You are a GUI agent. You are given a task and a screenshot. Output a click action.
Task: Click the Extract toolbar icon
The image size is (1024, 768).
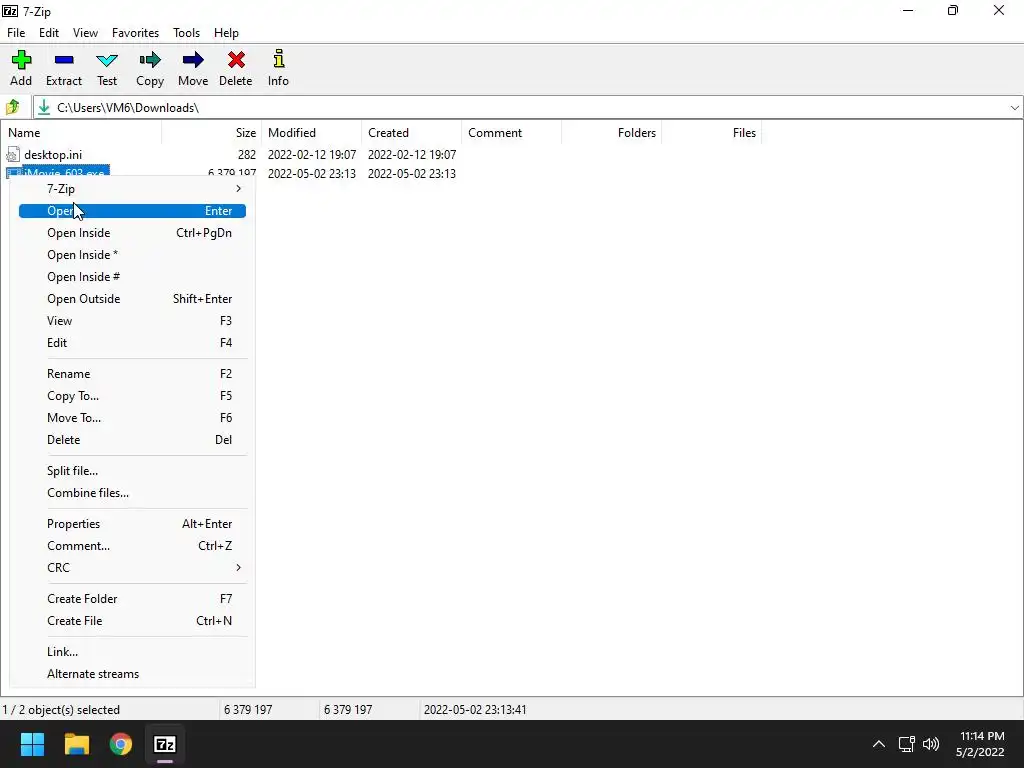[64, 60]
